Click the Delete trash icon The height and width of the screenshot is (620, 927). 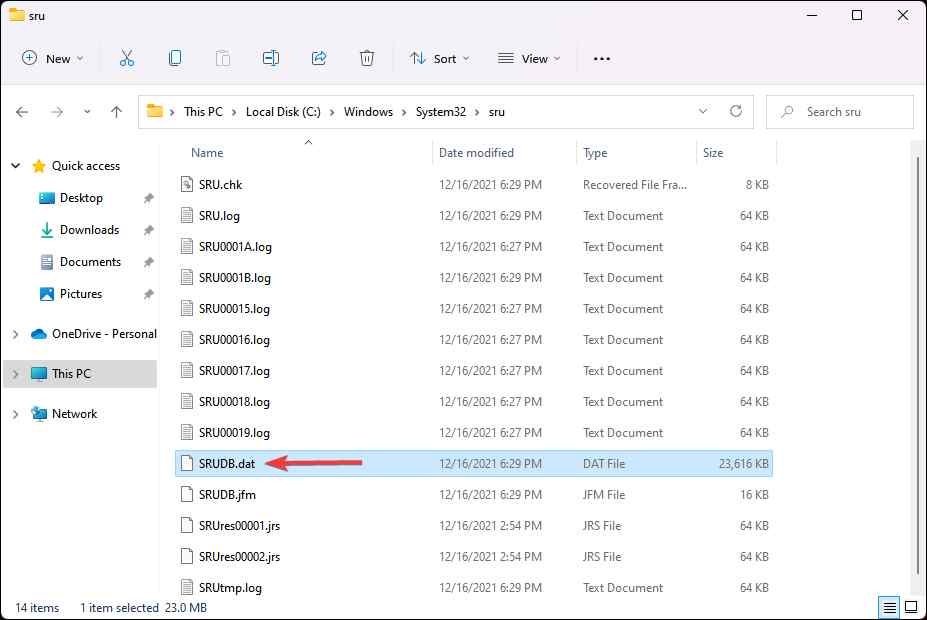pyautogui.click(x=367, y=58)
